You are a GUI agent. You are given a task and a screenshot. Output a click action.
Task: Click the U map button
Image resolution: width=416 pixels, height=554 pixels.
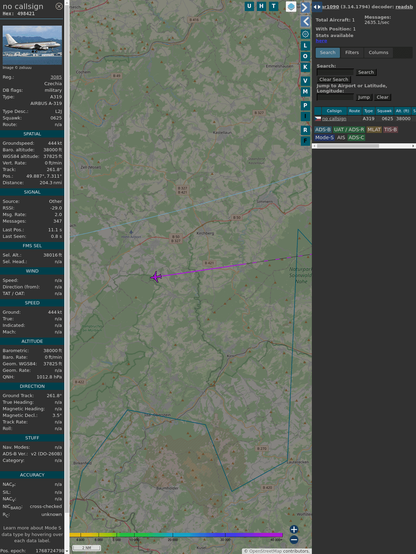point(249,6)
